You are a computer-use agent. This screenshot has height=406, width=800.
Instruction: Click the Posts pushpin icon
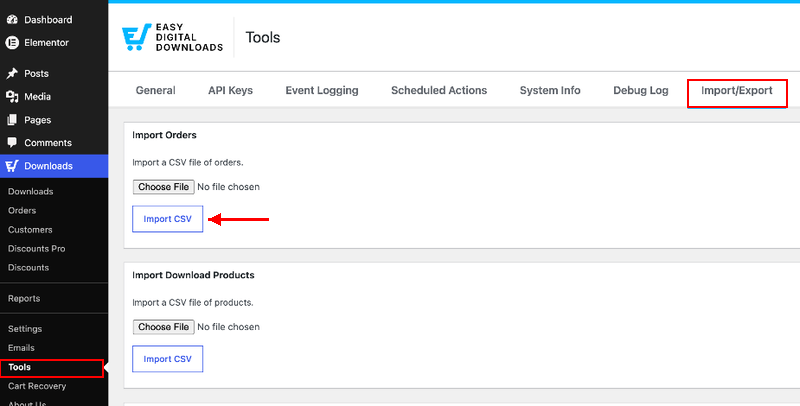[x=12, y=73]
